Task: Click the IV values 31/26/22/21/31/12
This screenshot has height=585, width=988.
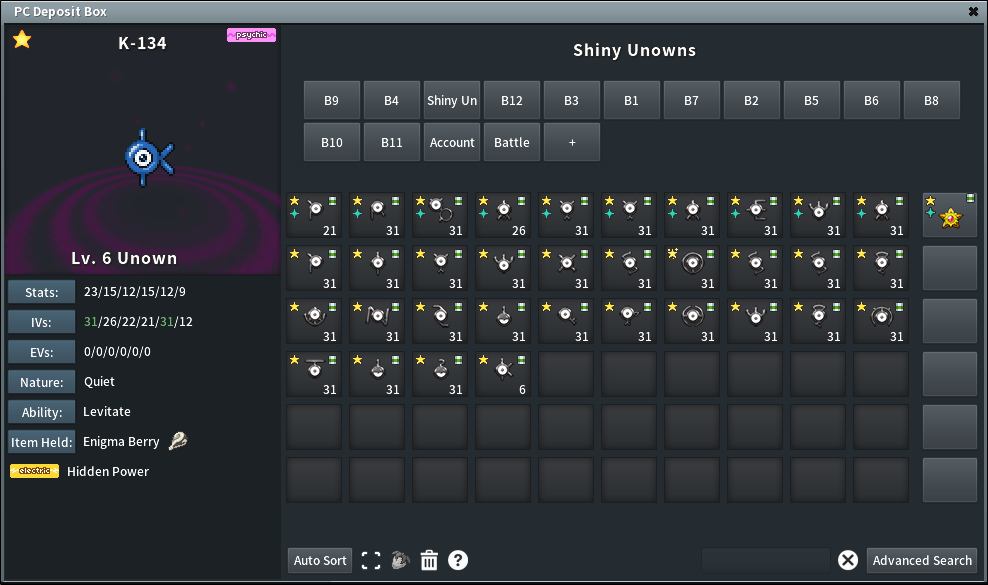Action: 139,321
